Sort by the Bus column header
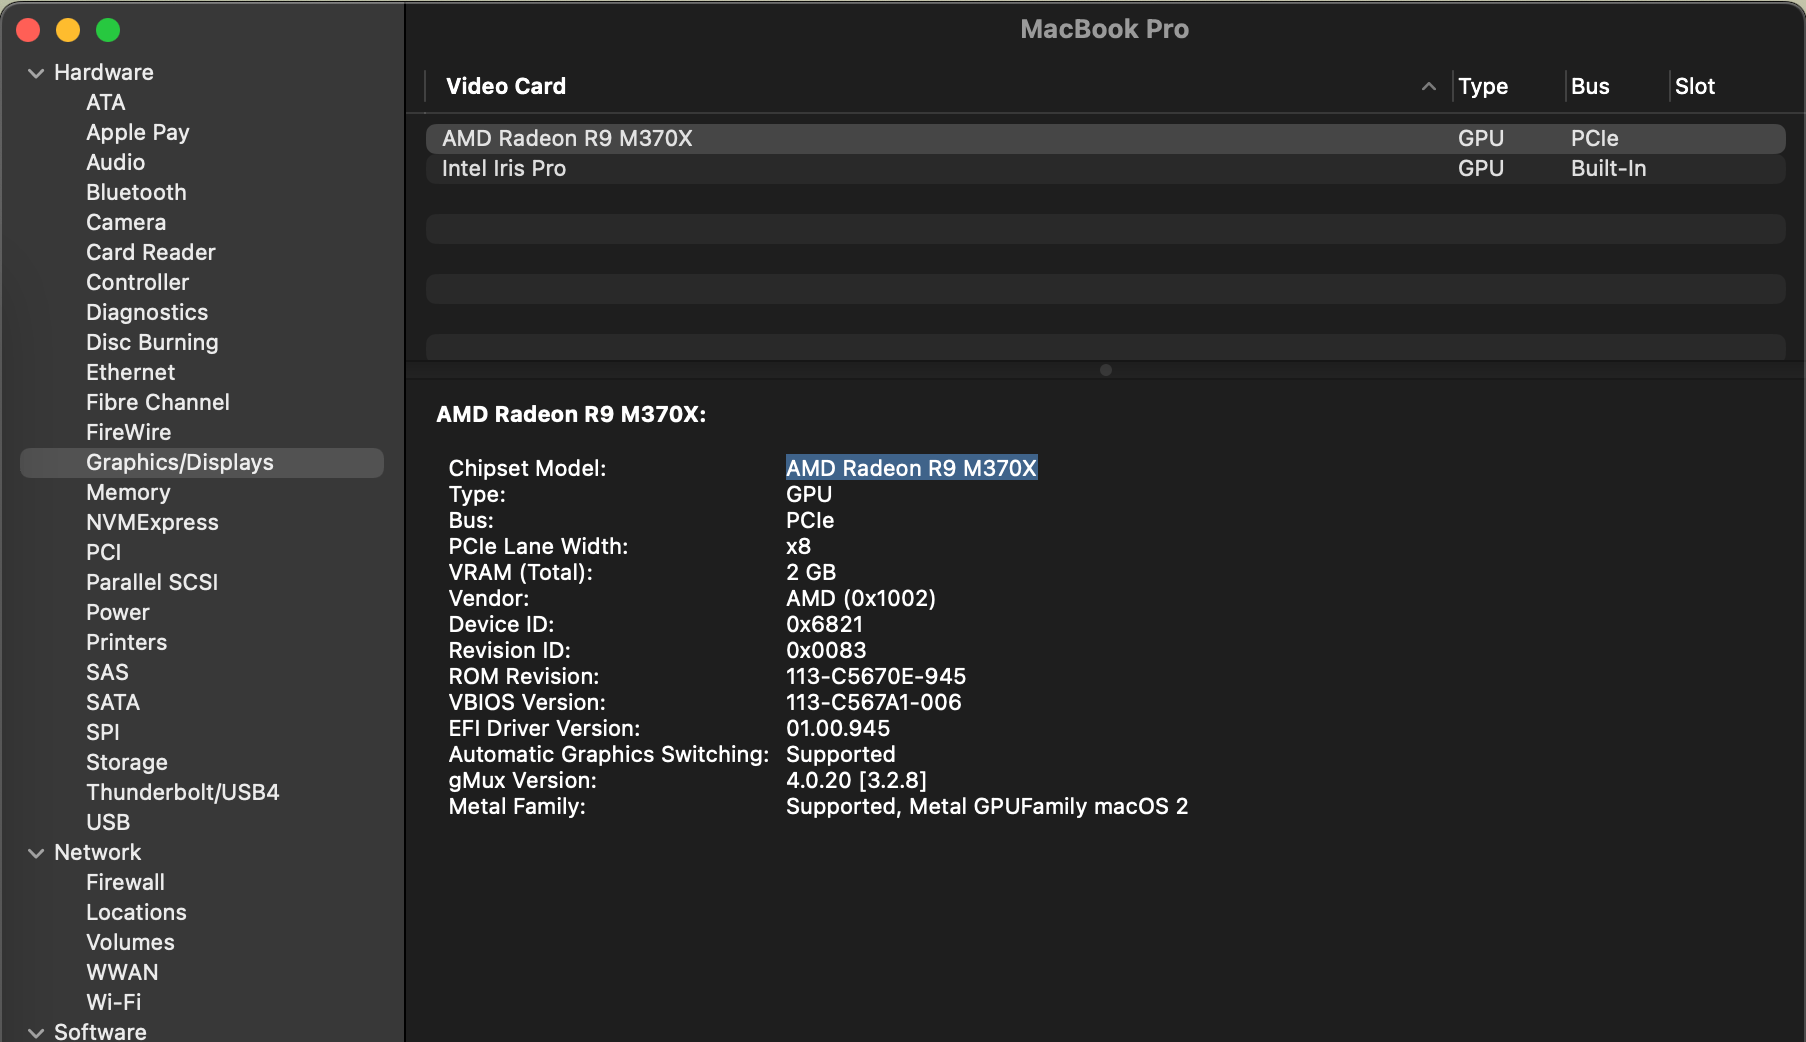The height and width of the screenshot is (1042, 1806). point(1589,86)
